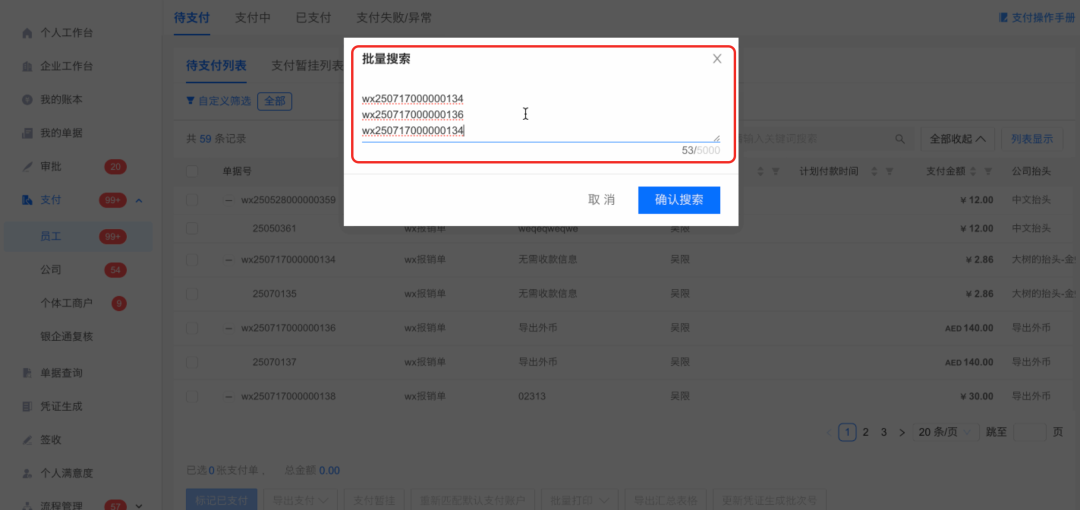Open 签收 via its sidebar icon
The image size is (1080, 510).
(x=28, y=439)
